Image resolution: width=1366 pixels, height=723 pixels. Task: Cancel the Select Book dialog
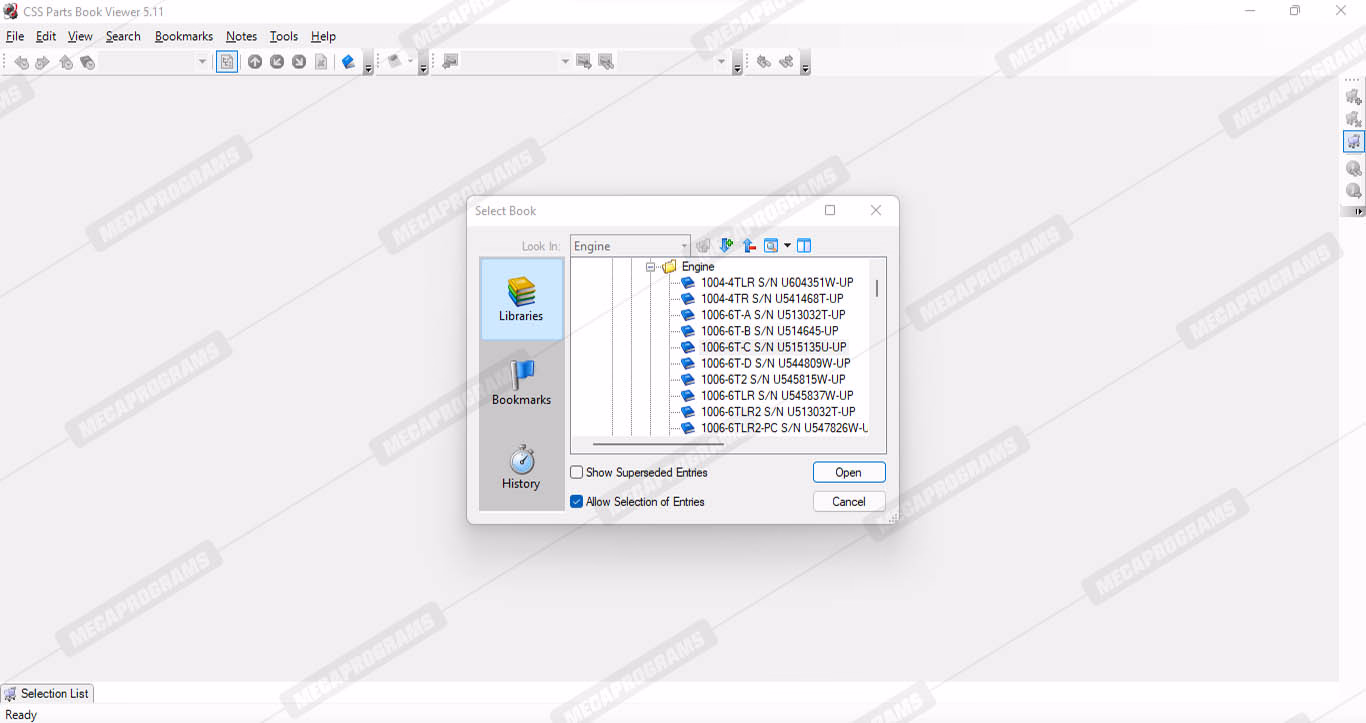coord(848,502)
